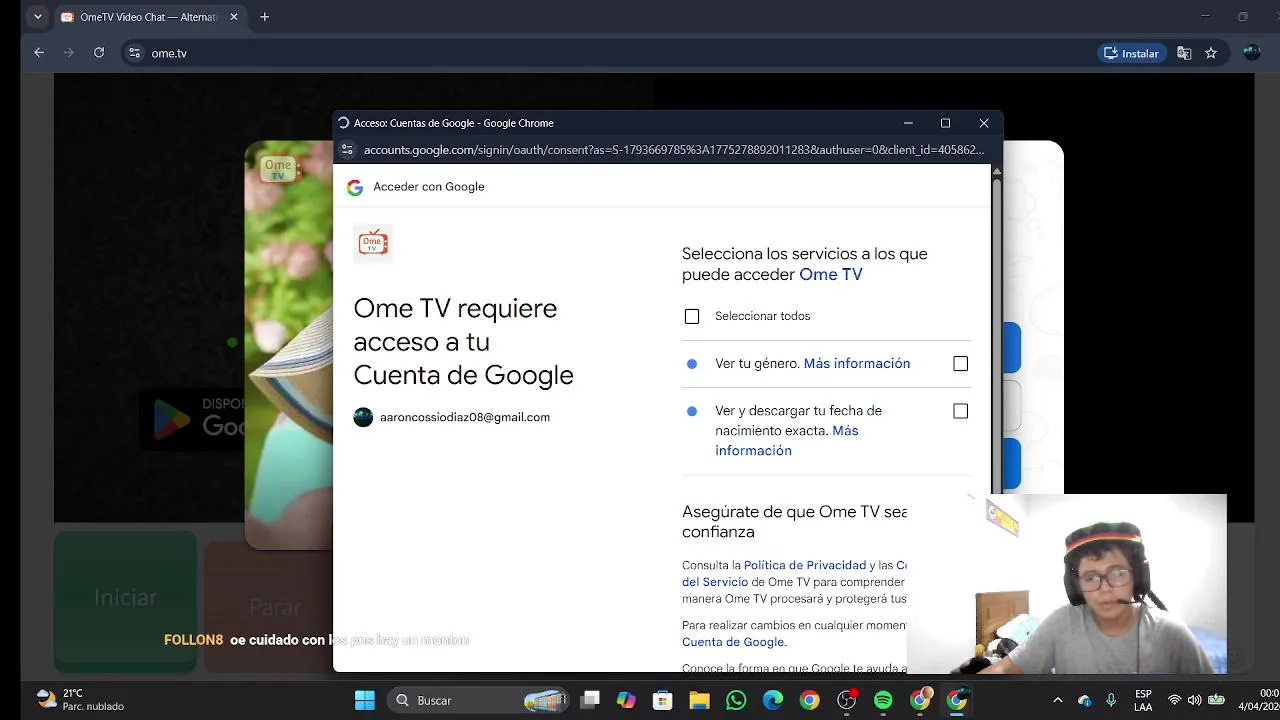Select the aaroncossiodiaz08@gmail.com account
Image resolution: width=1280 pixels, height=720 pixels.
452,417
